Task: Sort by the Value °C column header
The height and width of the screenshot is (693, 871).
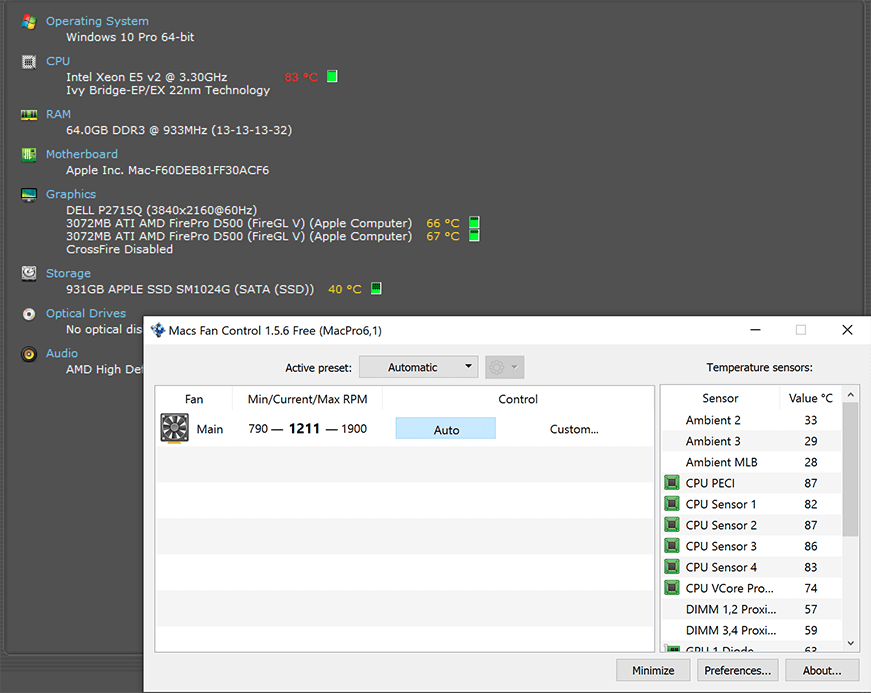Action: pos(810,398)
